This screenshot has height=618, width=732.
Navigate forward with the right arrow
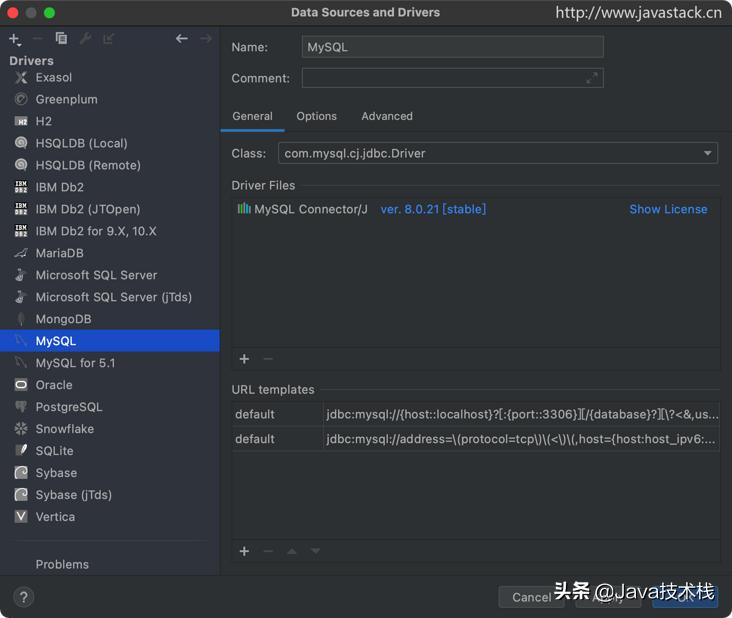pos(205,38)
